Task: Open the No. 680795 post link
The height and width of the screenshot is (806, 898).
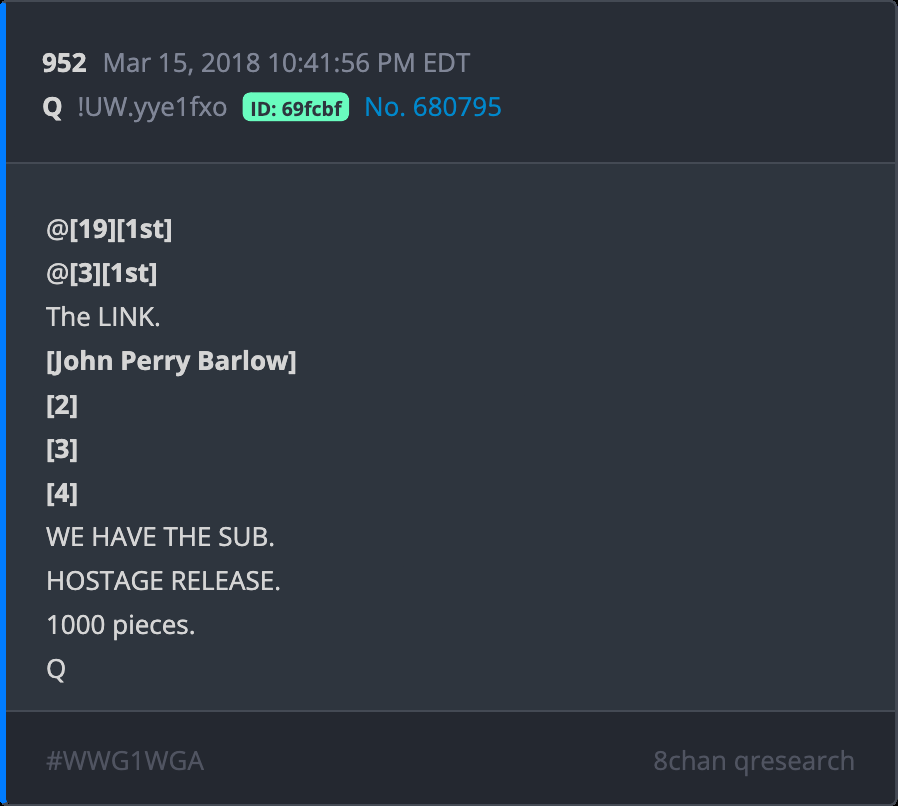Action: [433, 108]
